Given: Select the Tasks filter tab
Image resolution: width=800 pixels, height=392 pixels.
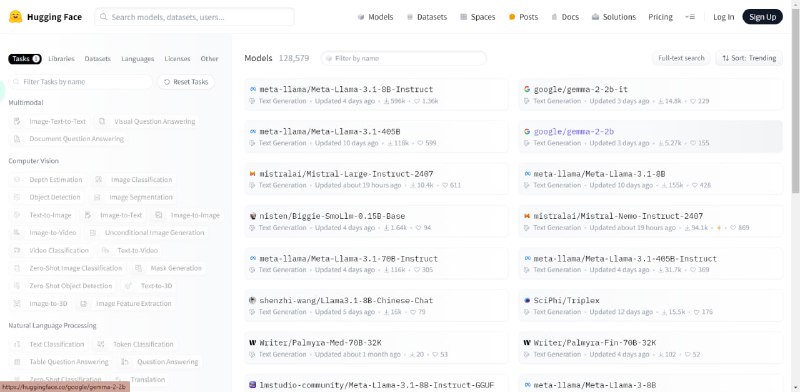Looking at the screenshot, I should pos(24,59).
